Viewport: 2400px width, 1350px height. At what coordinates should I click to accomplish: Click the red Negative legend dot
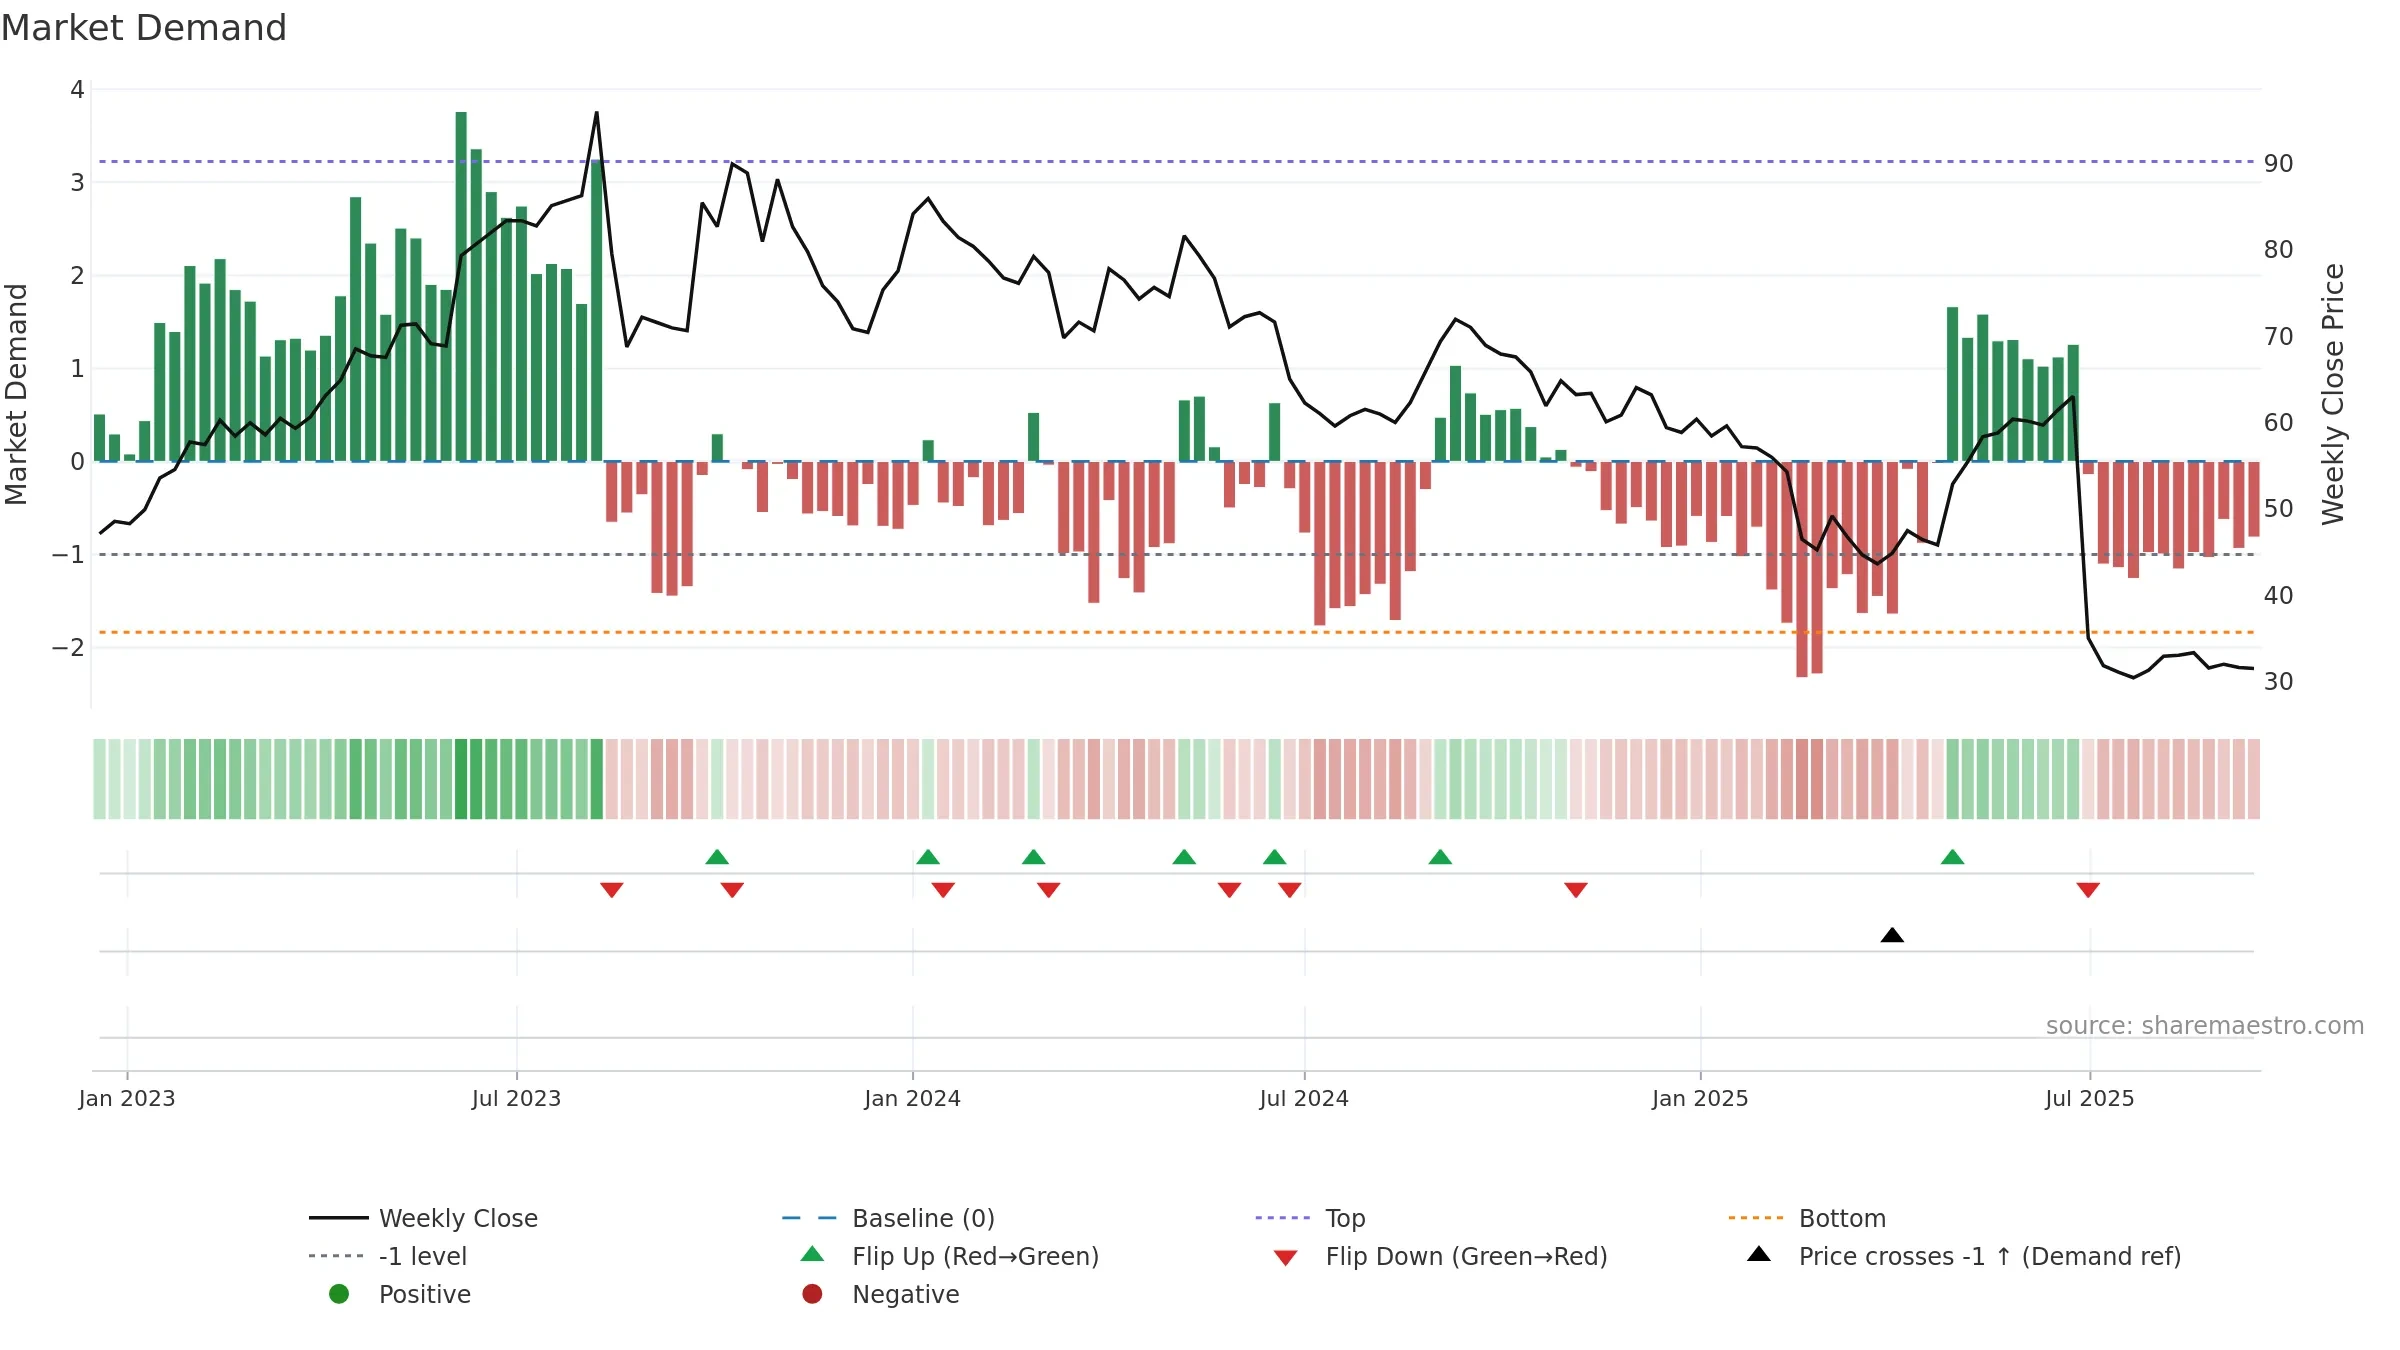[x=812, y=1294]
